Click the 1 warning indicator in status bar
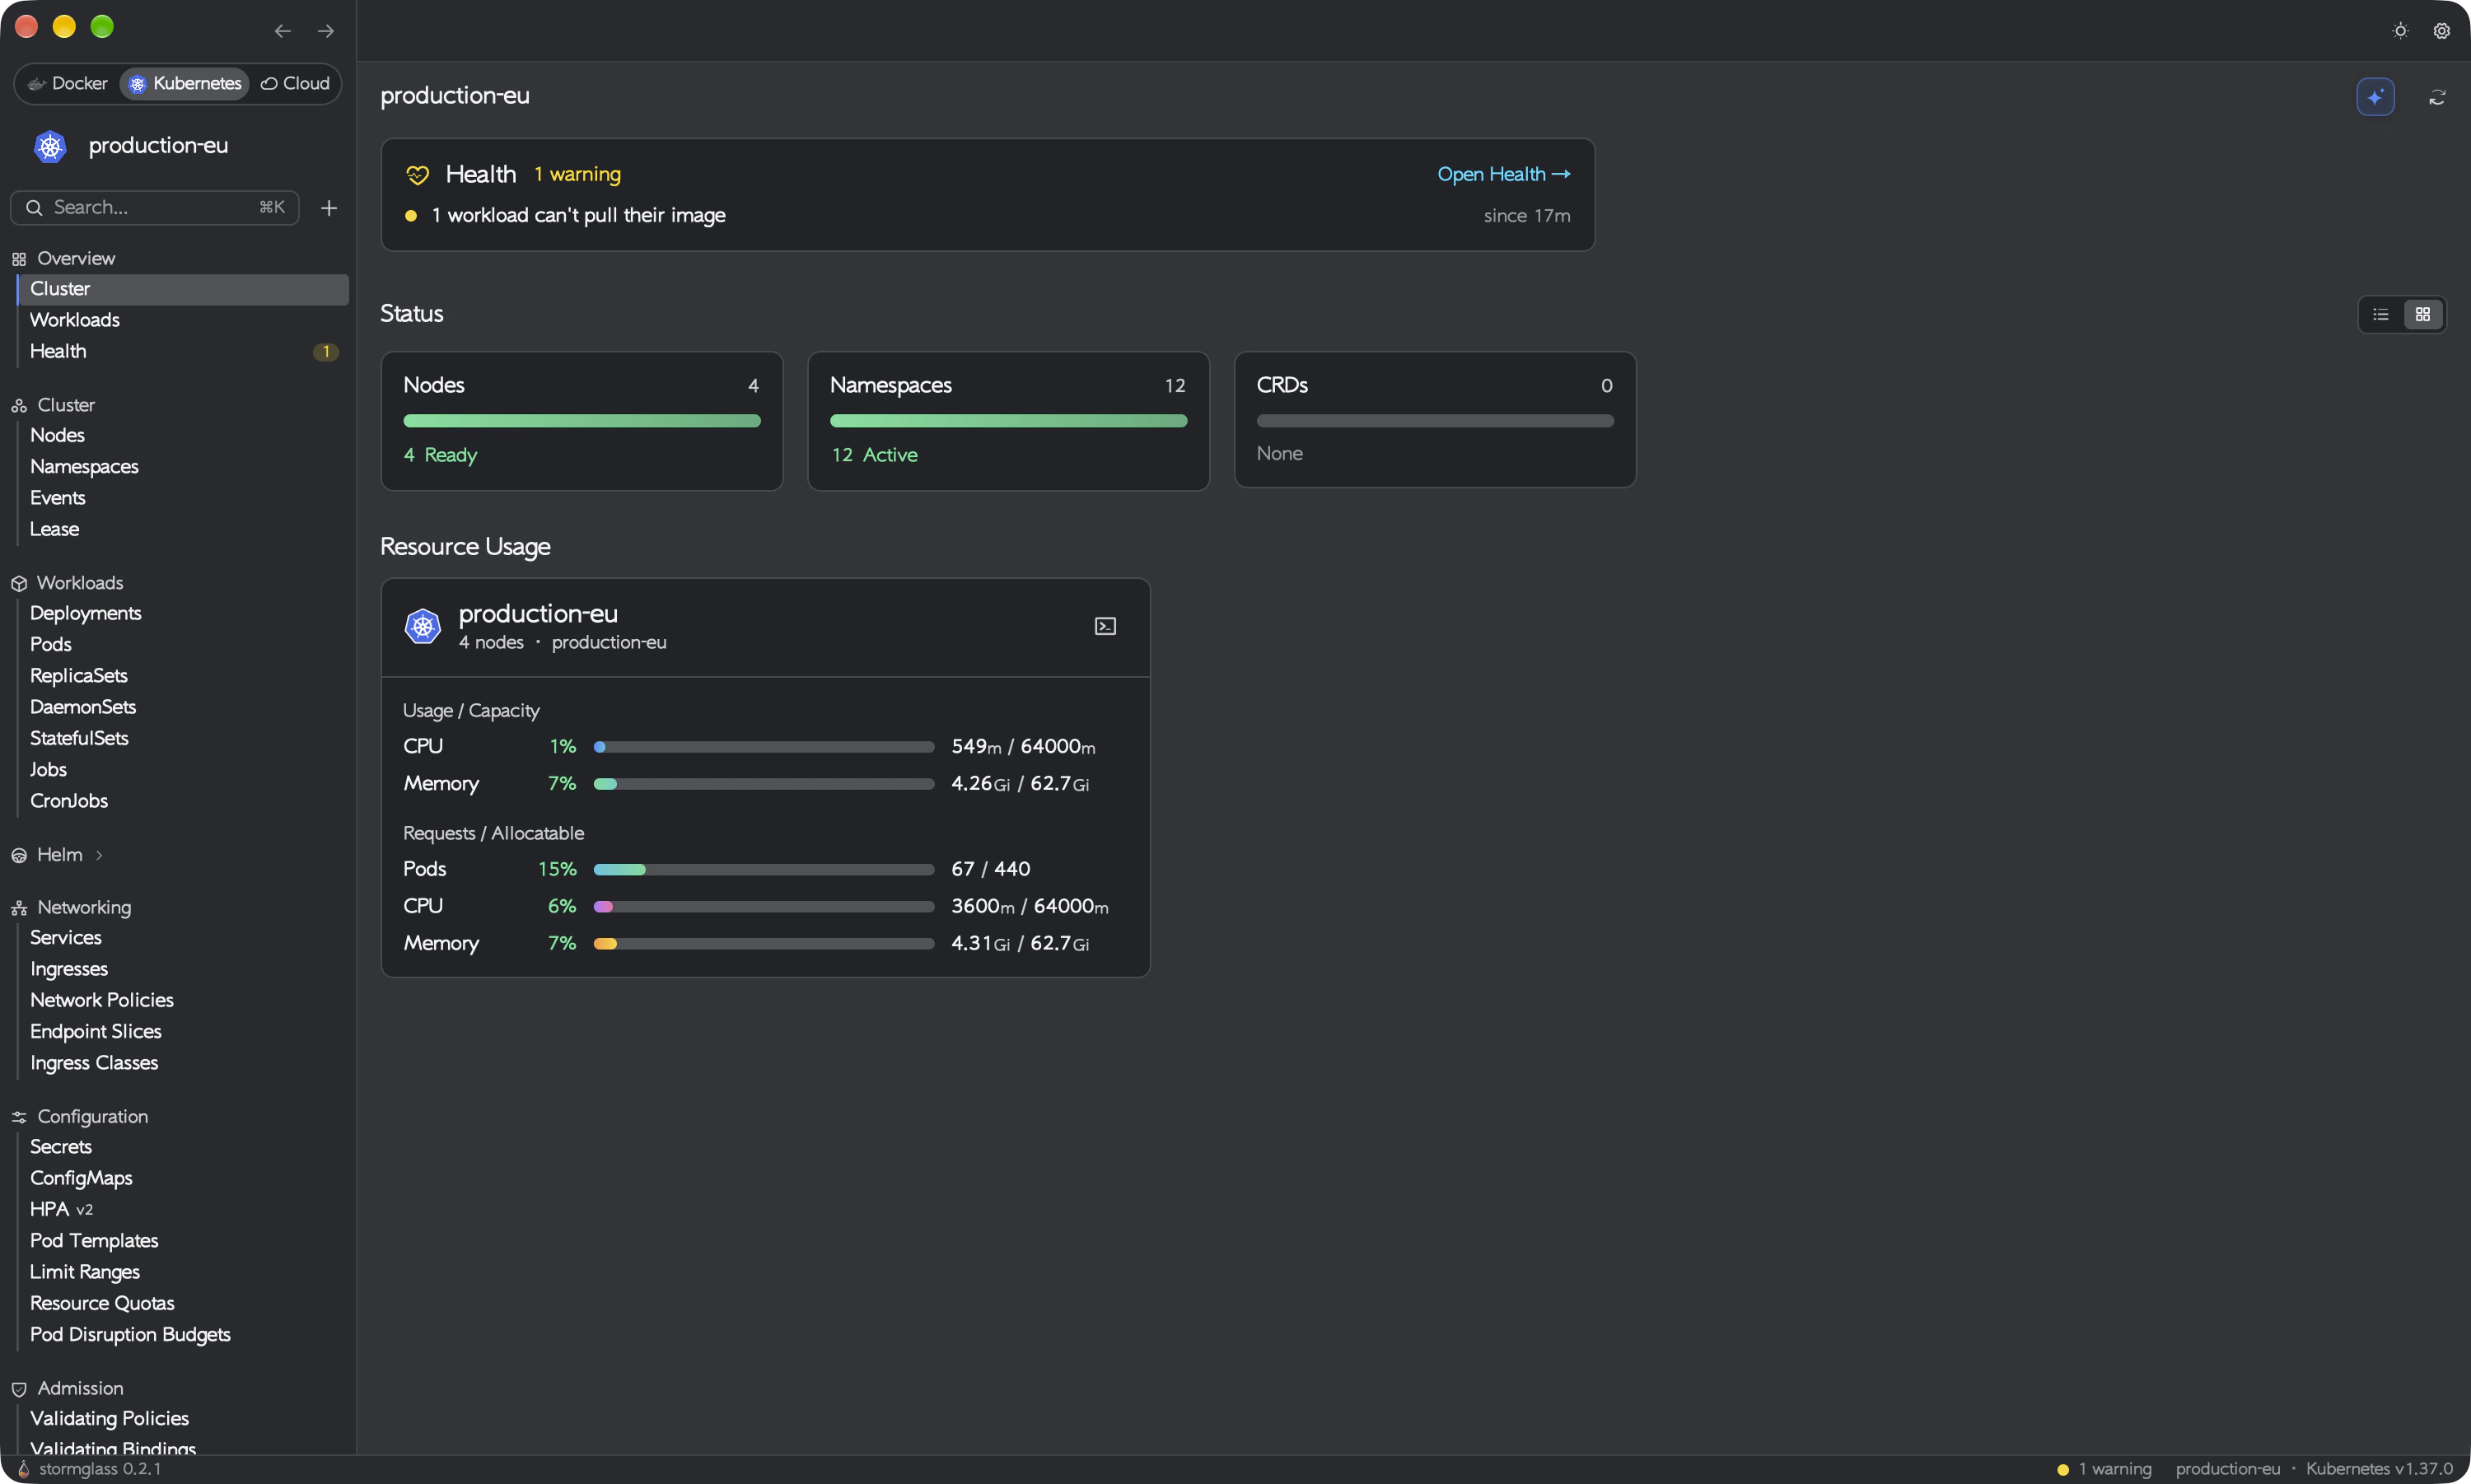The image size is (2471, 1484). point(2104,1469)
